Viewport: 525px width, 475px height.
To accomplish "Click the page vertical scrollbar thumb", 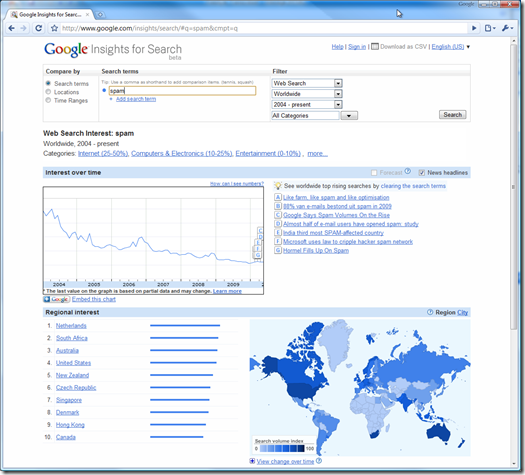I will click(513, 187).
